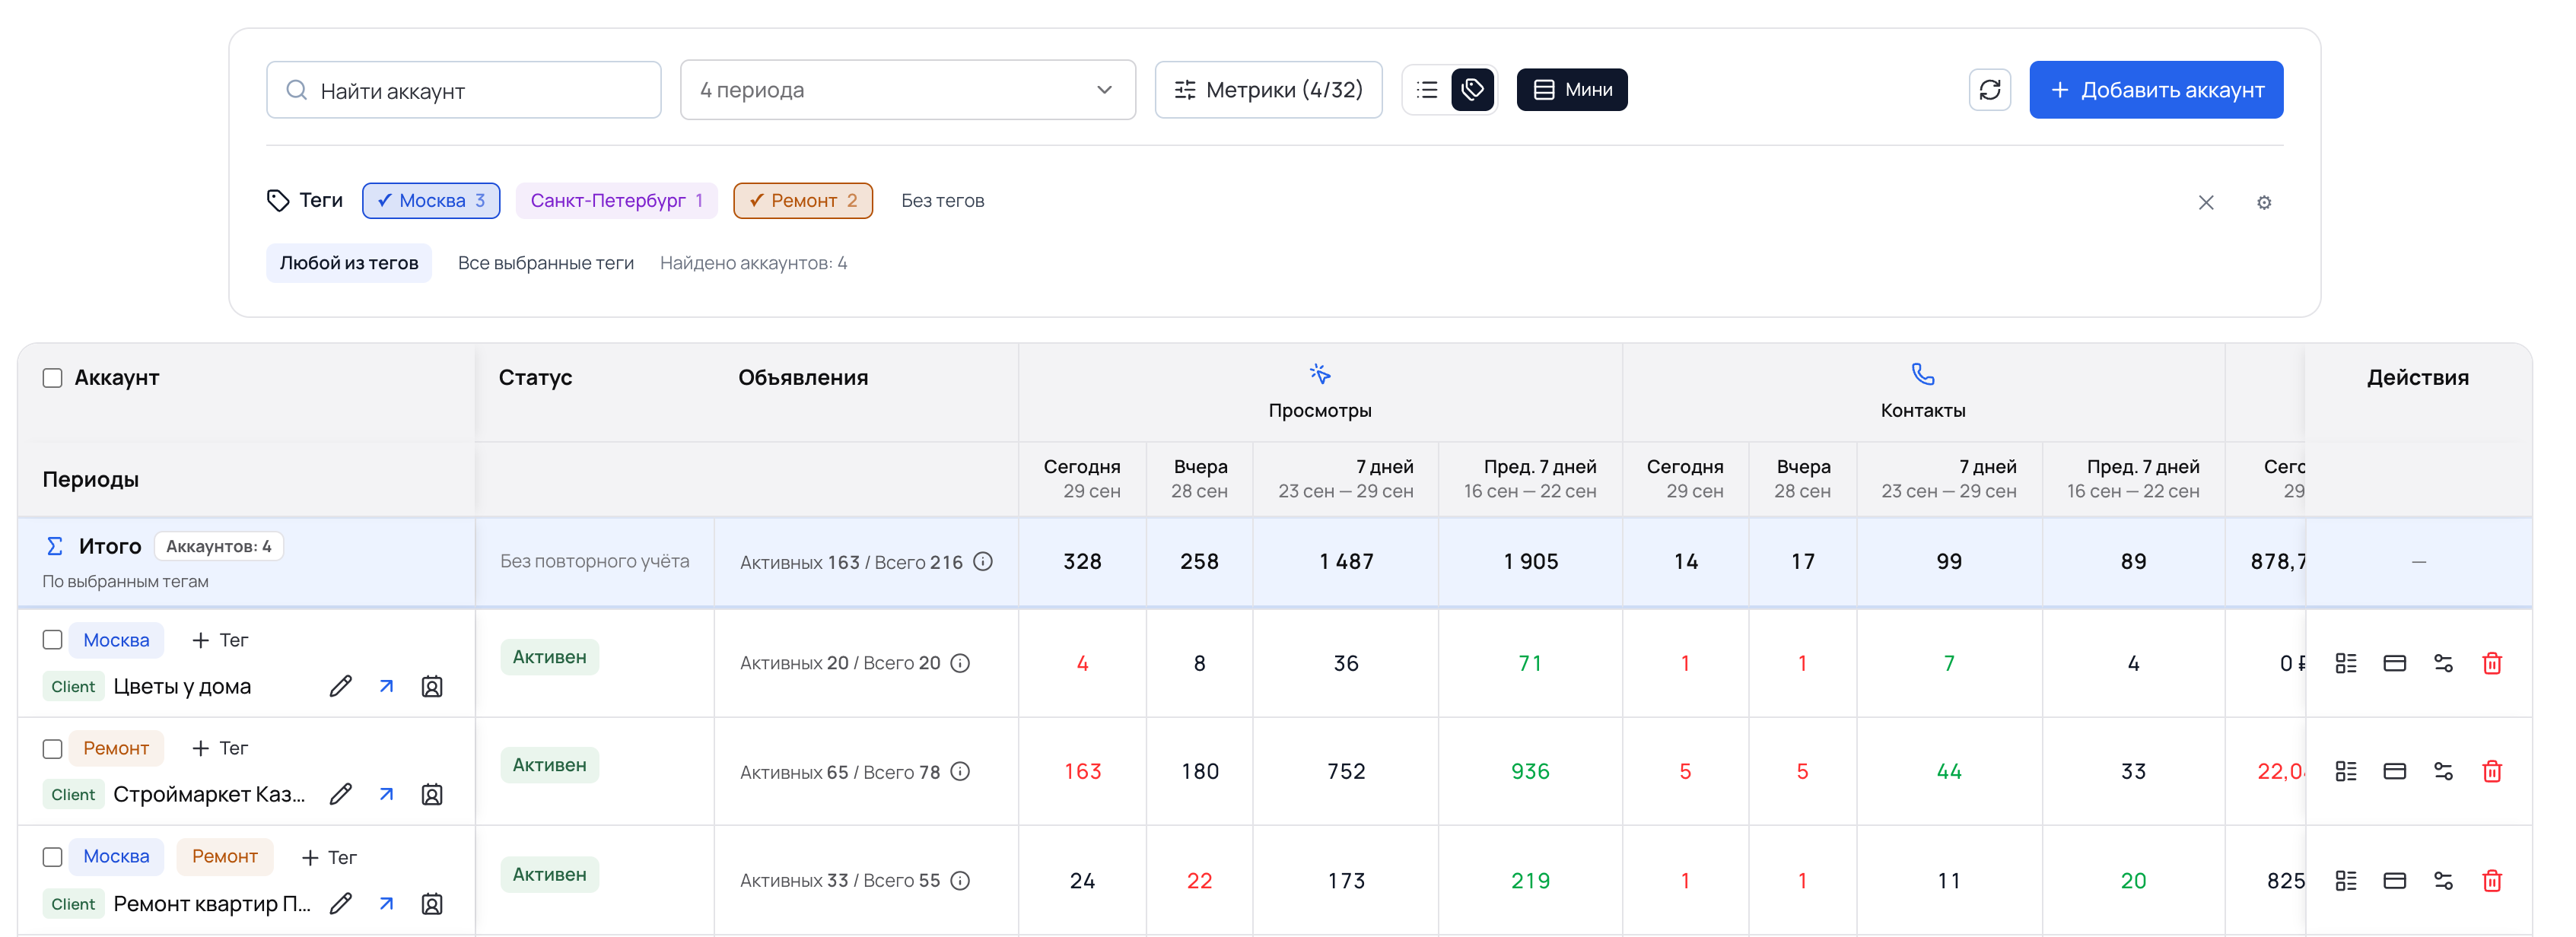Click the Активен status of Строймаркет

[549, 766]
